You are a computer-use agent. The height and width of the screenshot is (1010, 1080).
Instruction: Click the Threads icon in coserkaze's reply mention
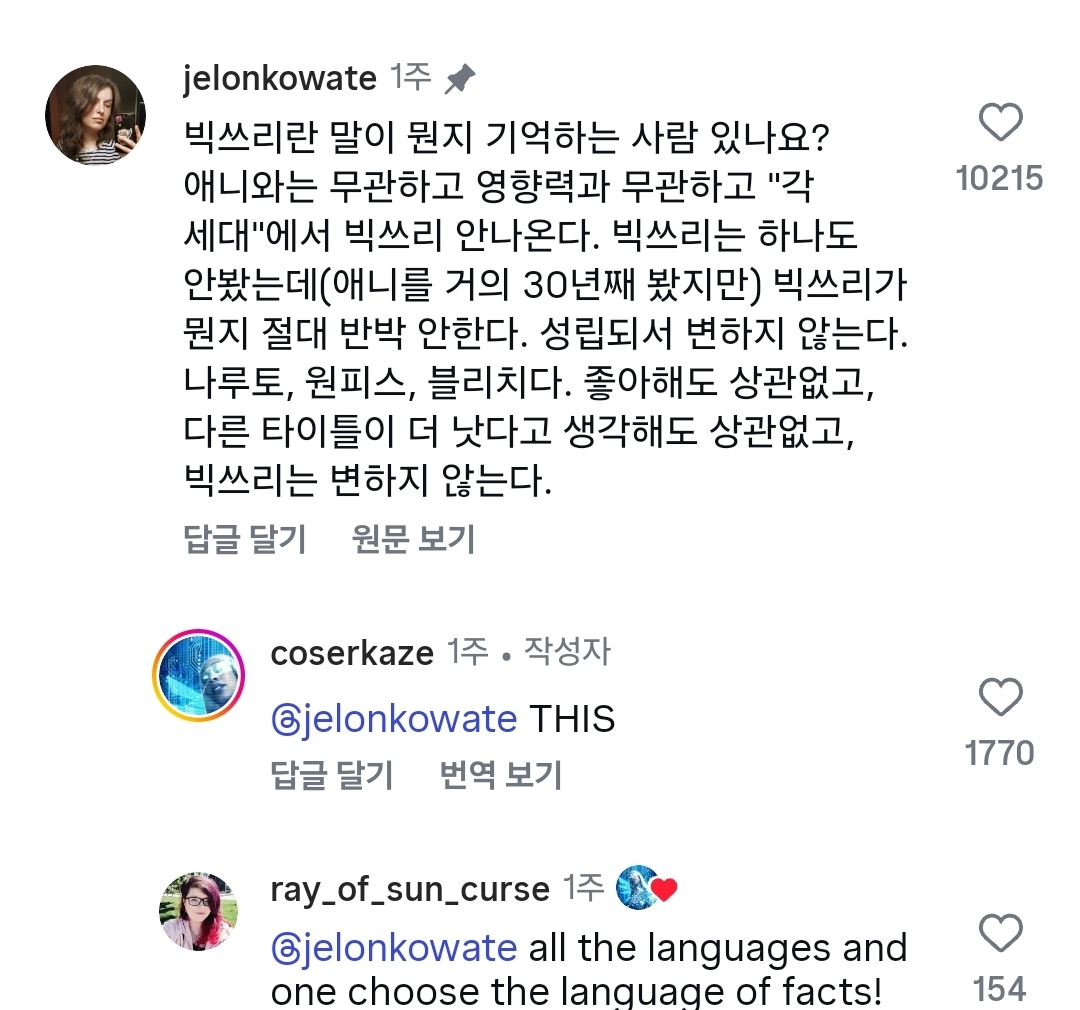(x=286, y=720)
